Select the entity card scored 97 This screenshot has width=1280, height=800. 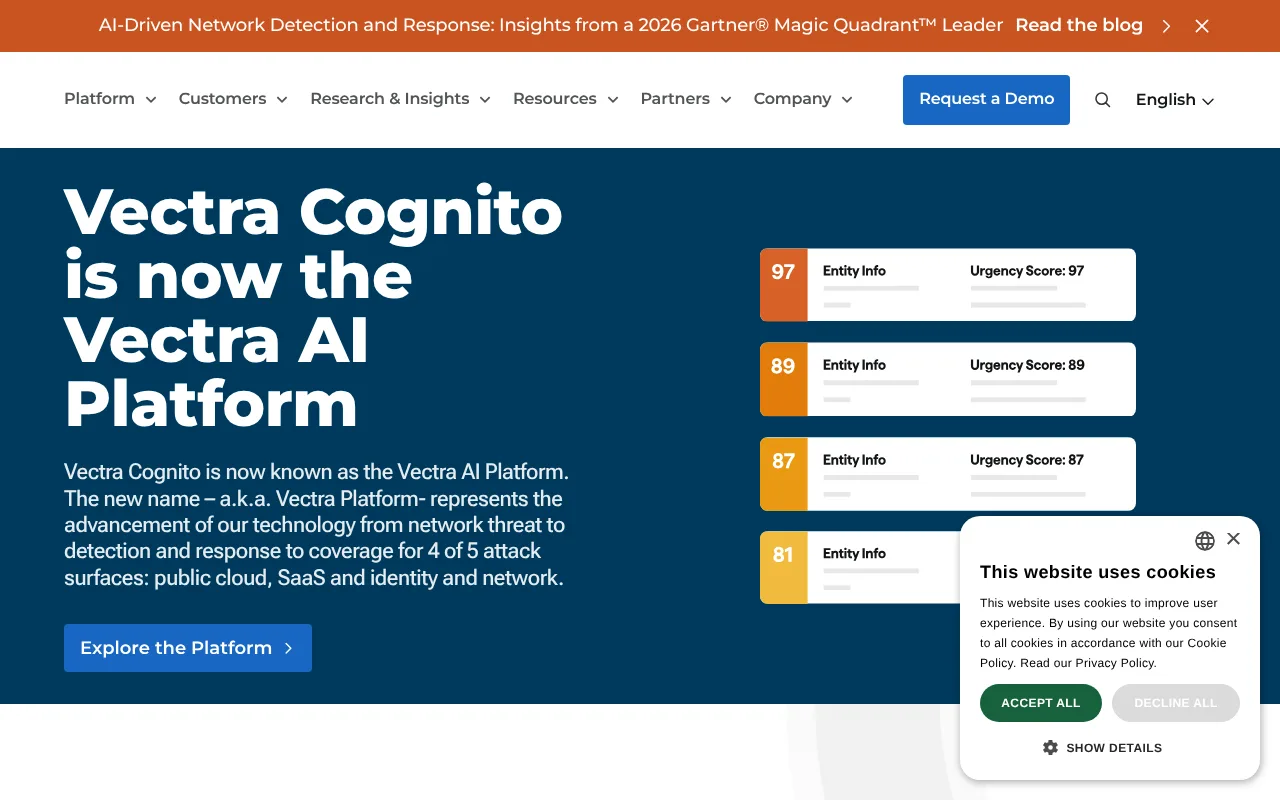(948, 285)
